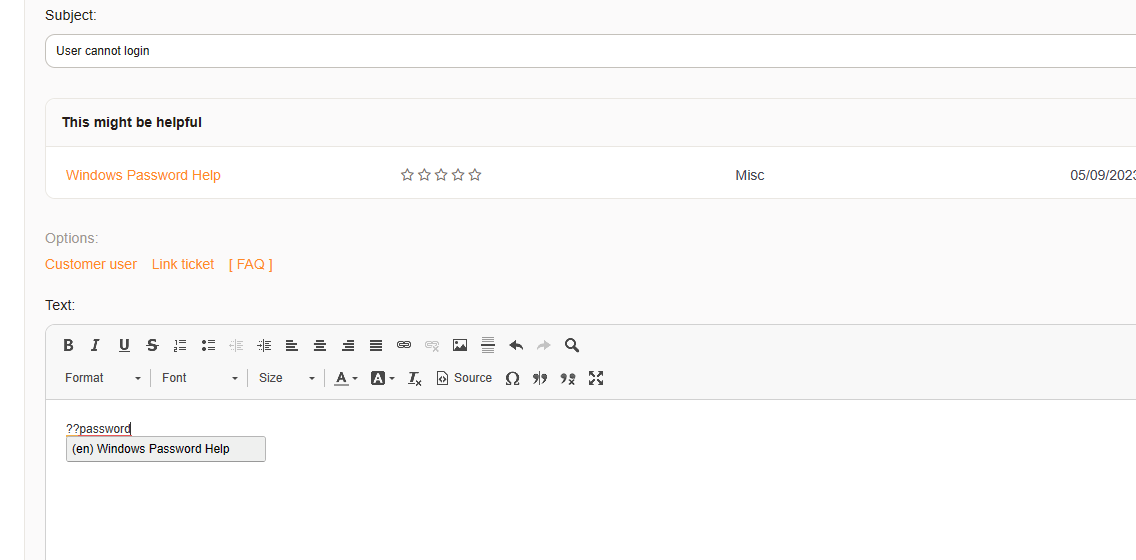Toggle the bulleted list
The width and height of the screenshot is (1136, 560).
(208, 345)
